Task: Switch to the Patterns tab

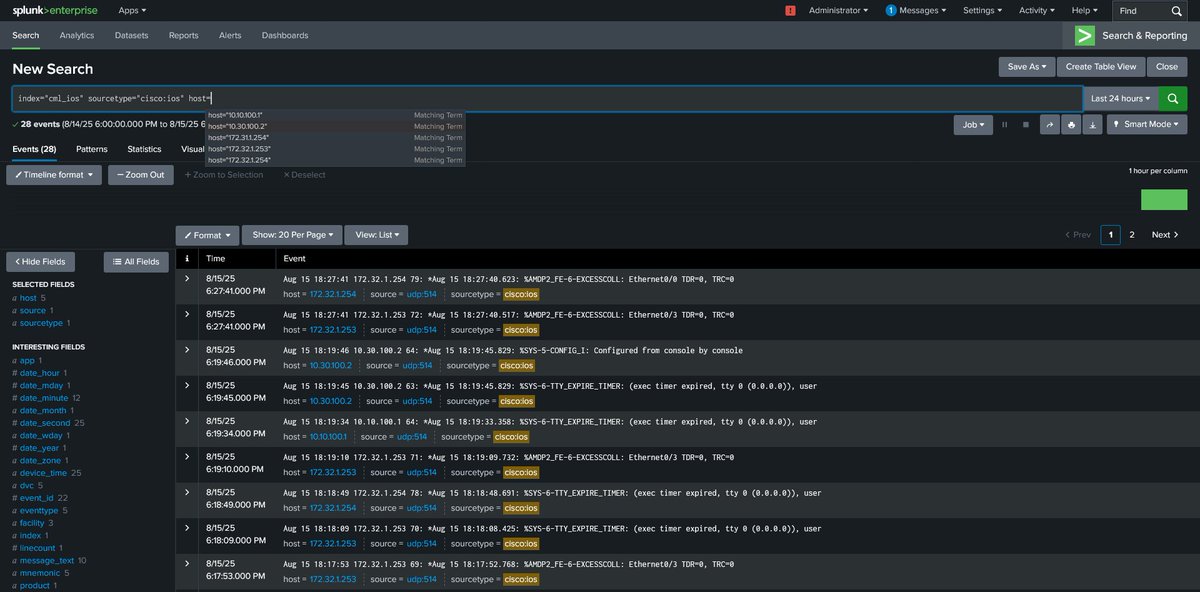Action: point(92,149)
